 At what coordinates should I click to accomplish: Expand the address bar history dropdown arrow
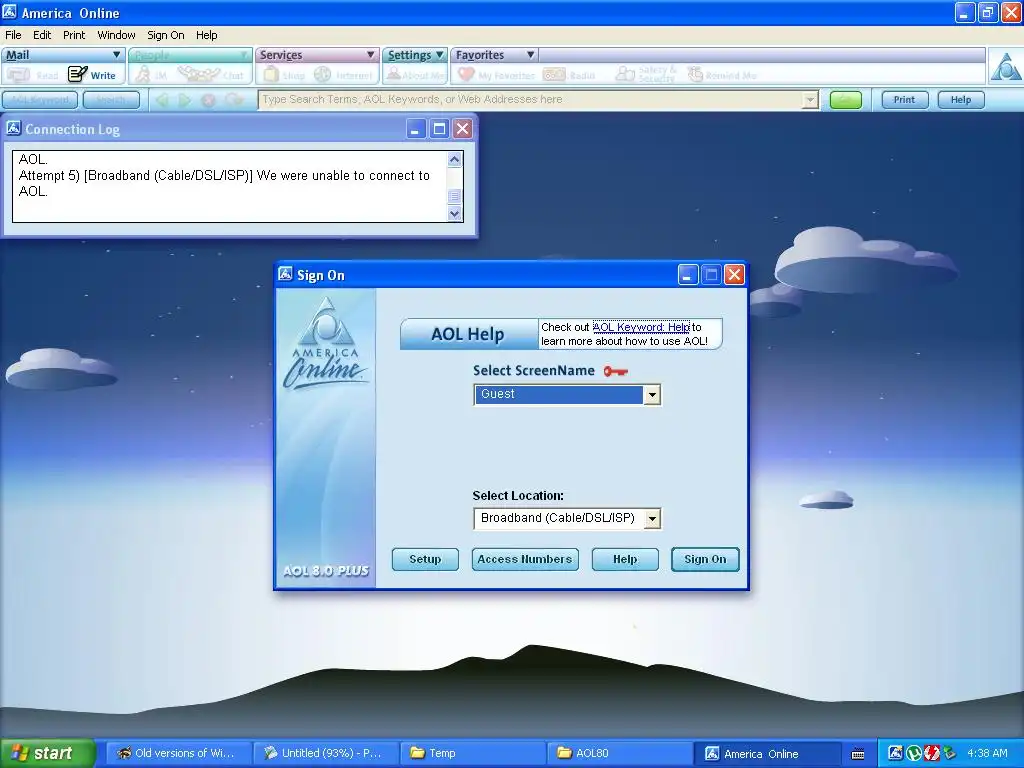point(810,100)
